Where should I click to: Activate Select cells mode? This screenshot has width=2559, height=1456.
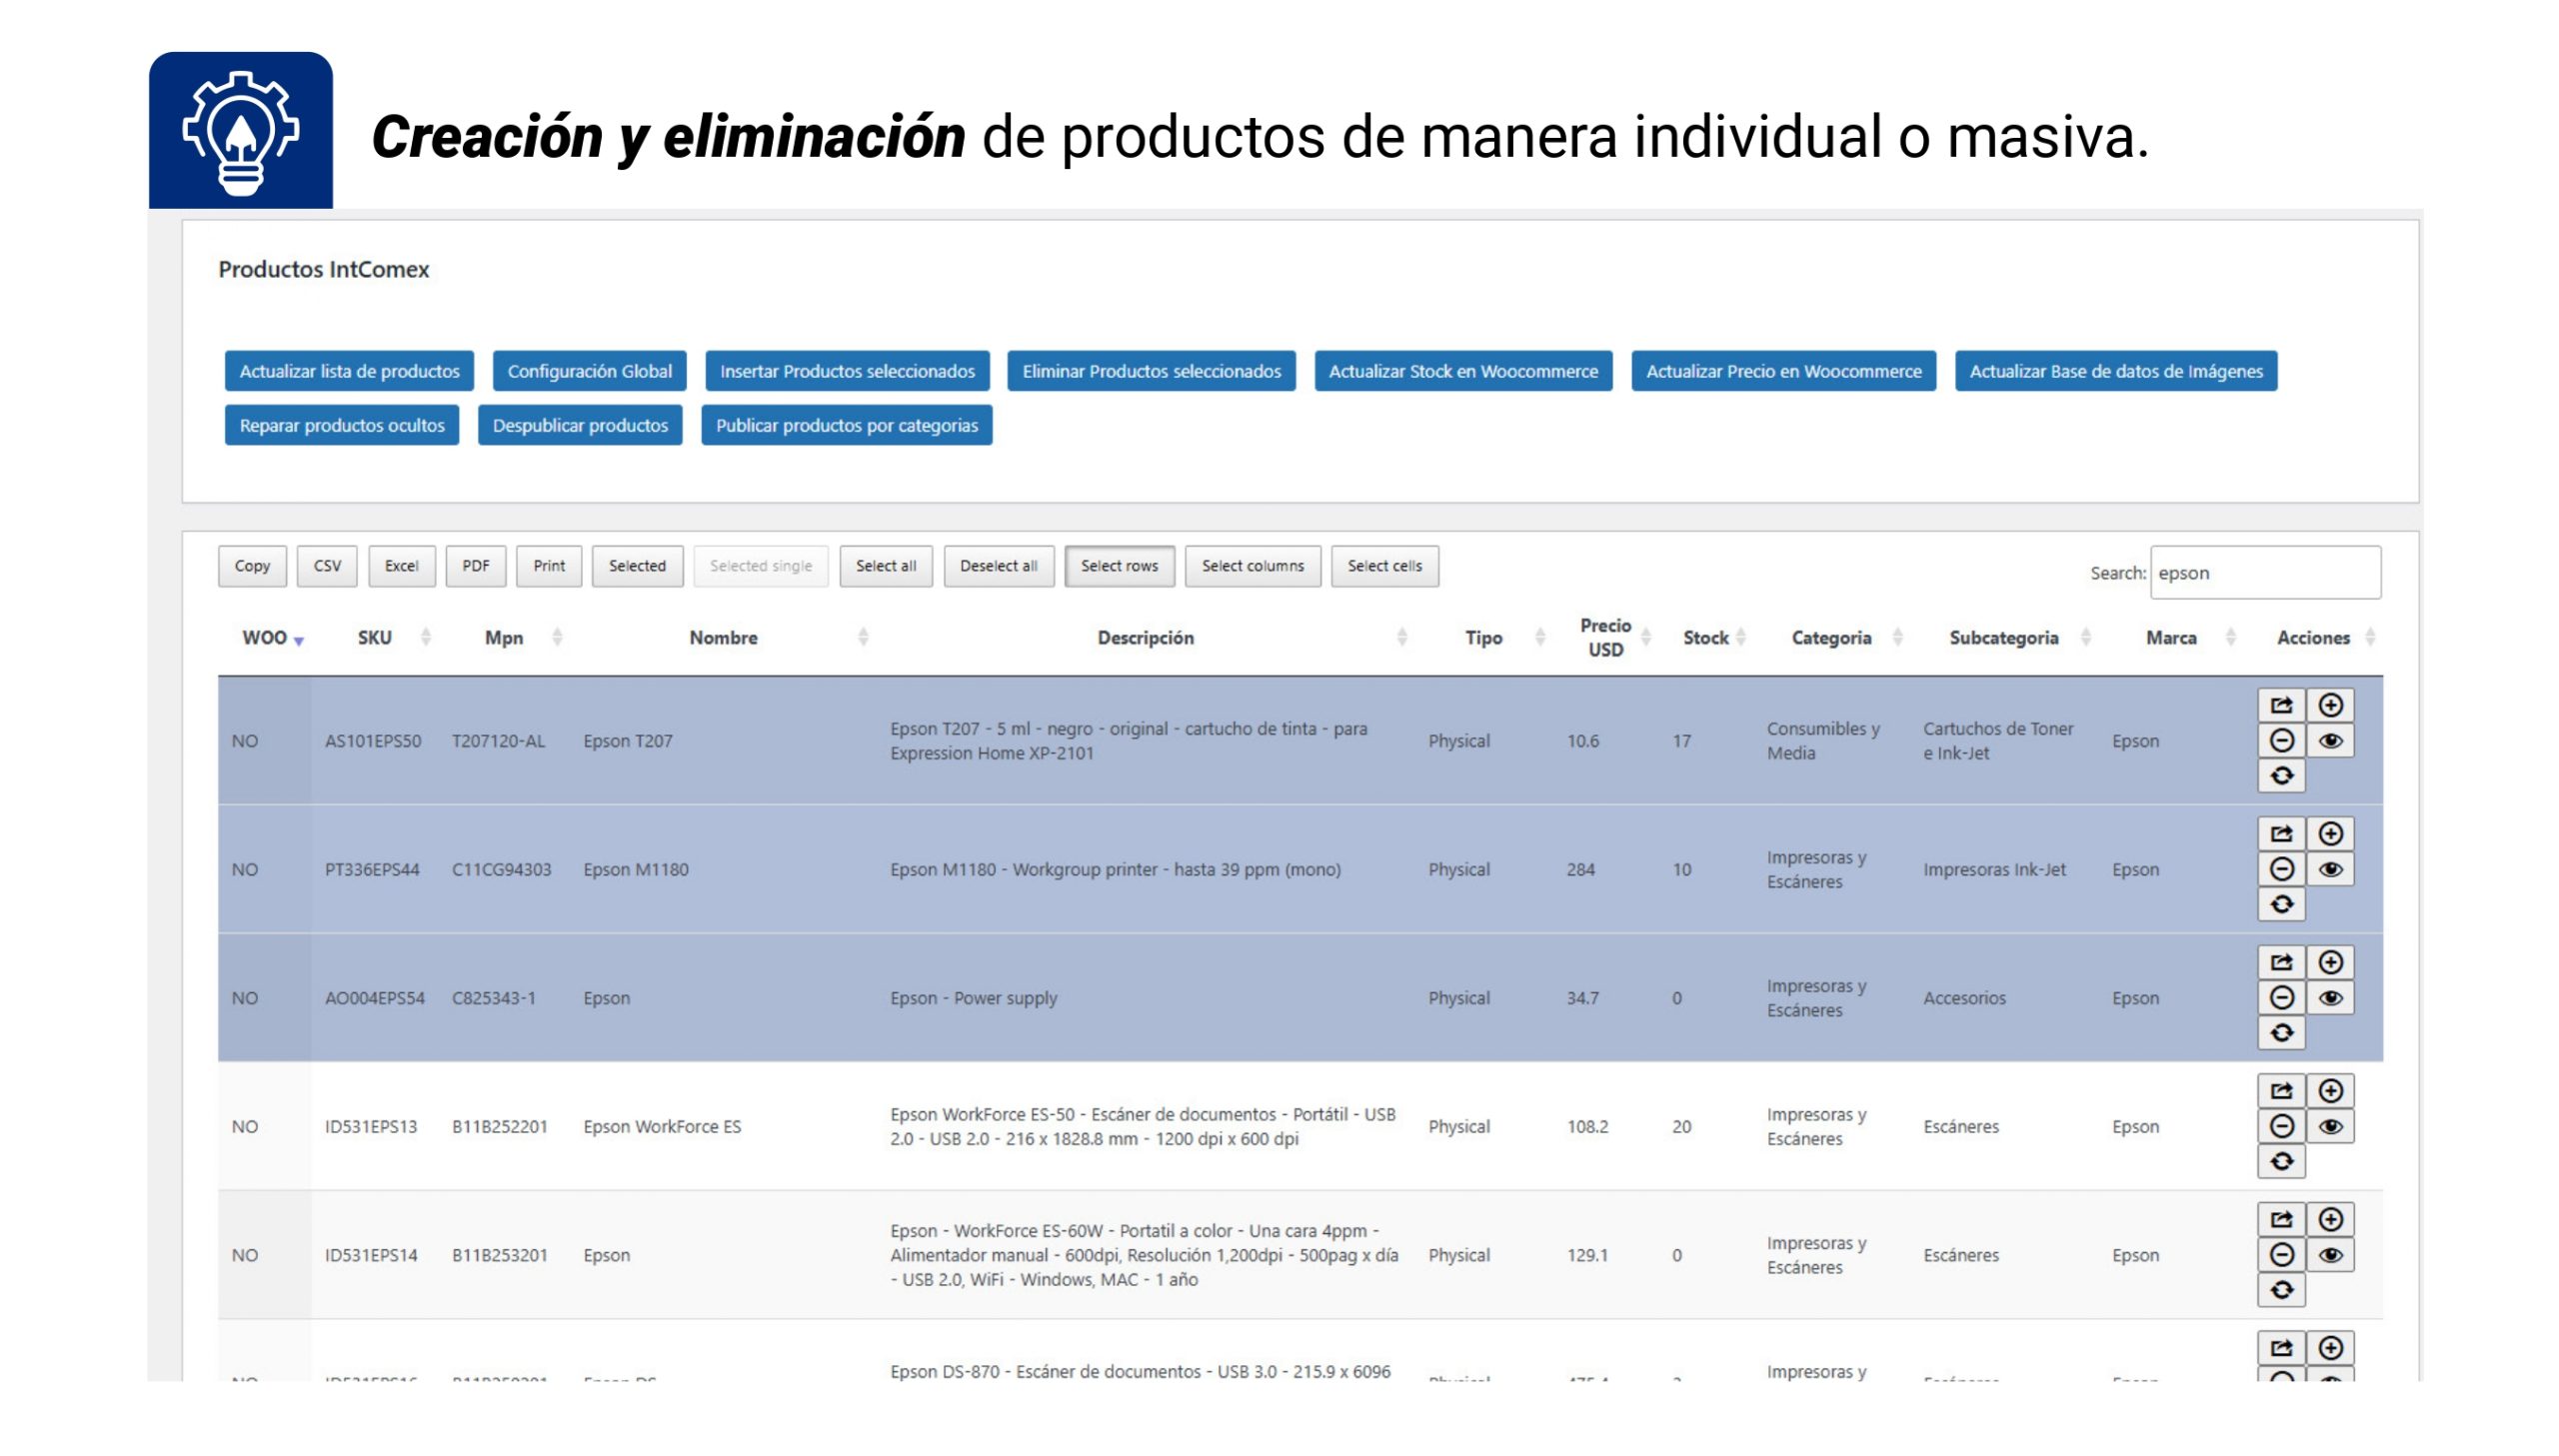[x=1385, y=566]
